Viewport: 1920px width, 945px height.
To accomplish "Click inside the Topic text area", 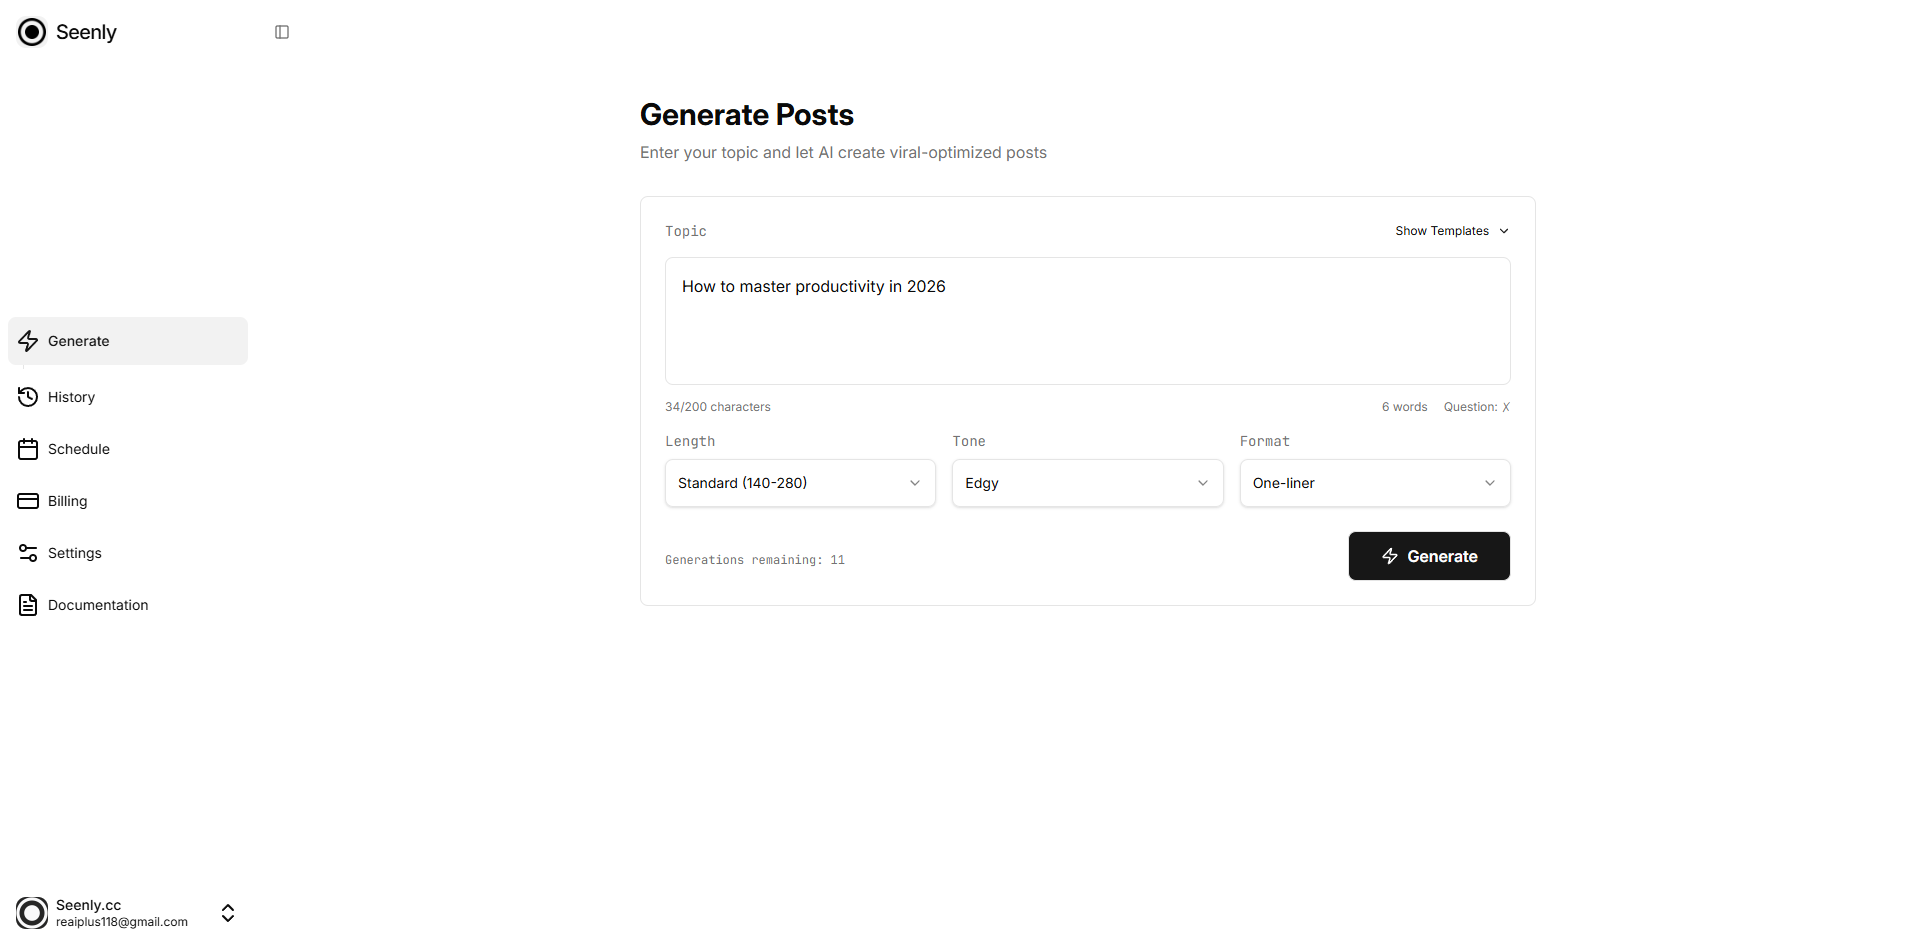I will [1087, 320].
